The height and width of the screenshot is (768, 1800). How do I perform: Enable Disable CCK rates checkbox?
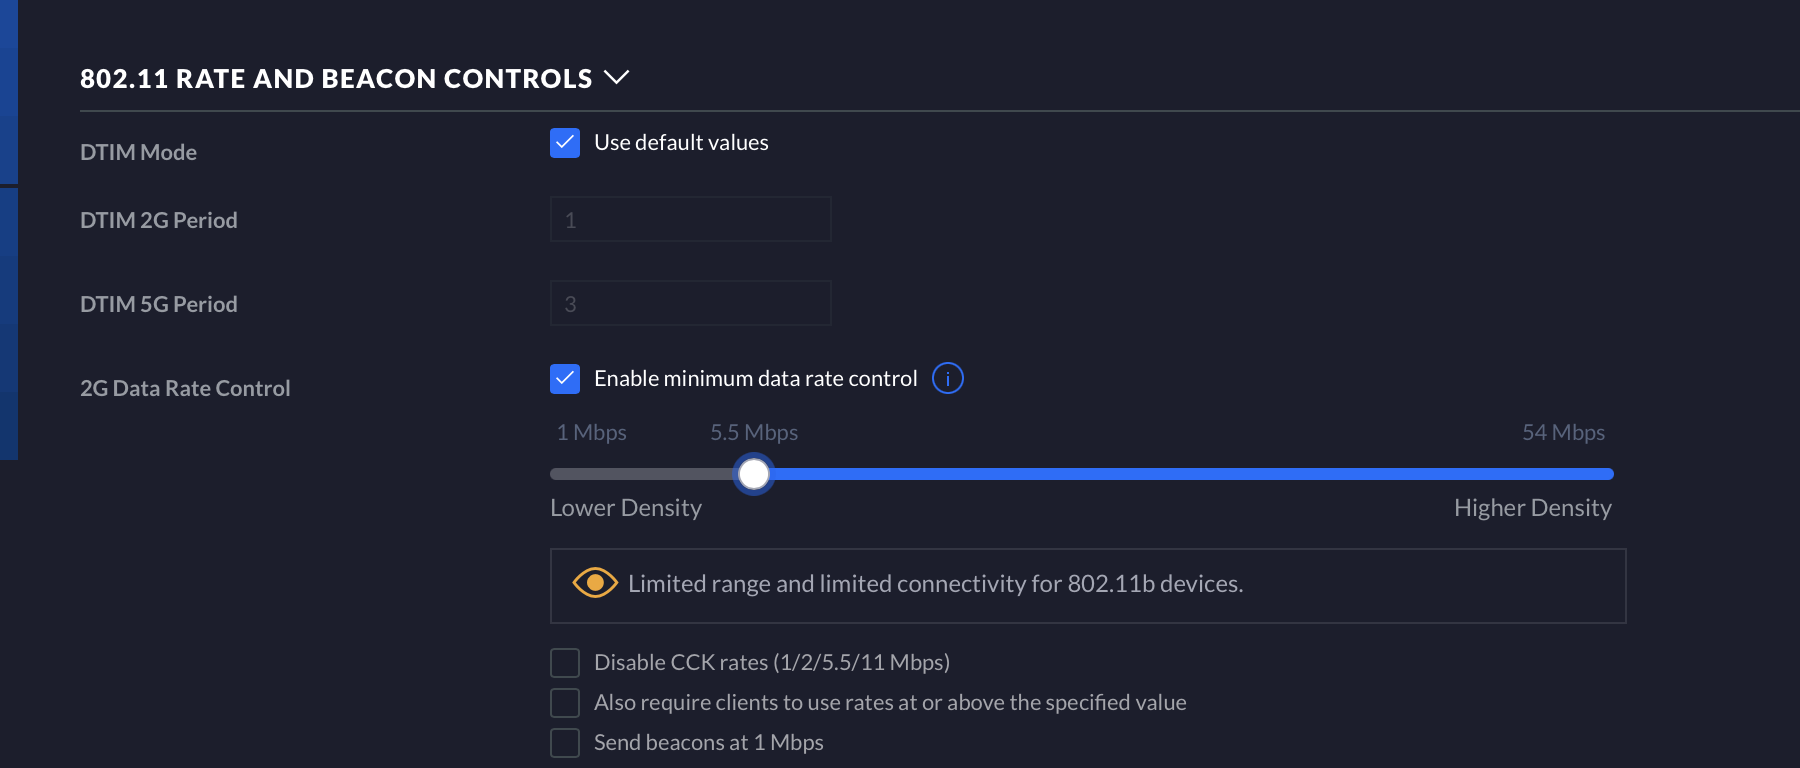[x=565, y=663]
